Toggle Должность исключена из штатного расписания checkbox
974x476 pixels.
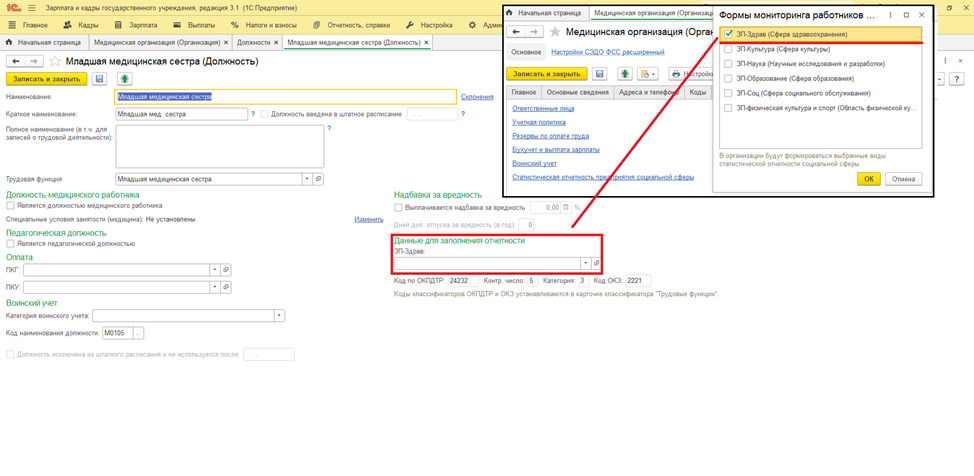[x=10, y=354]
